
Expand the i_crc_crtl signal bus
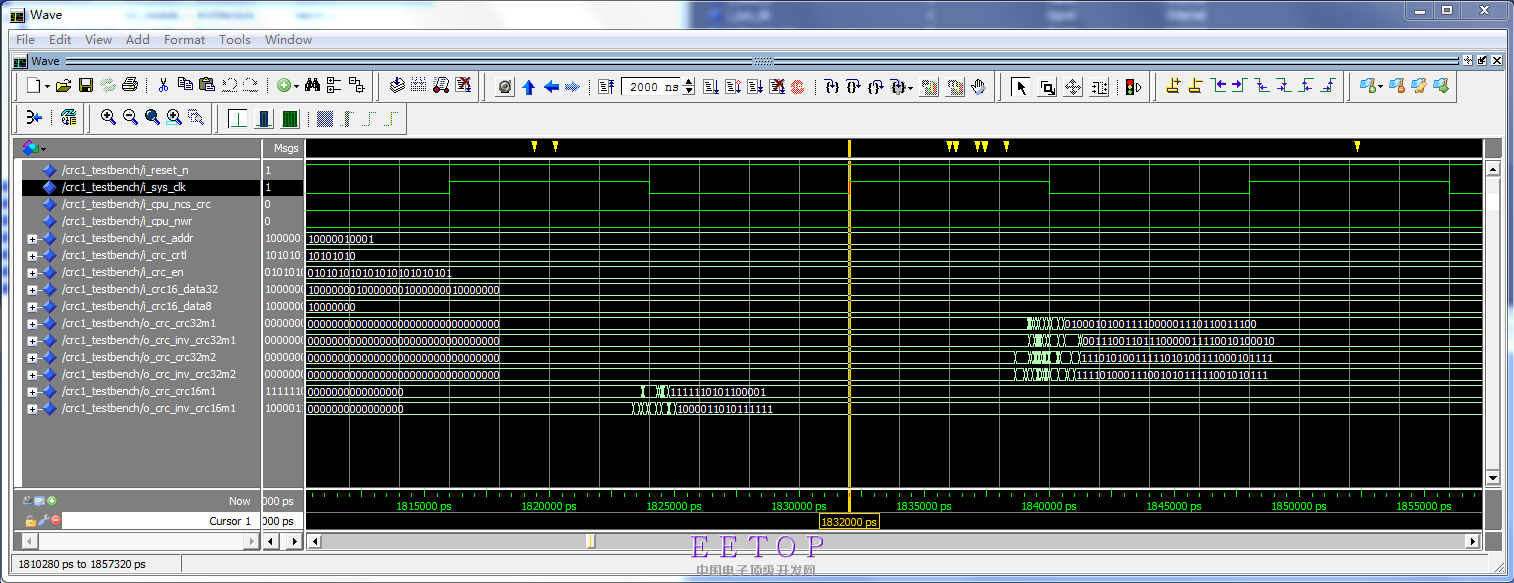coord(32,256)
